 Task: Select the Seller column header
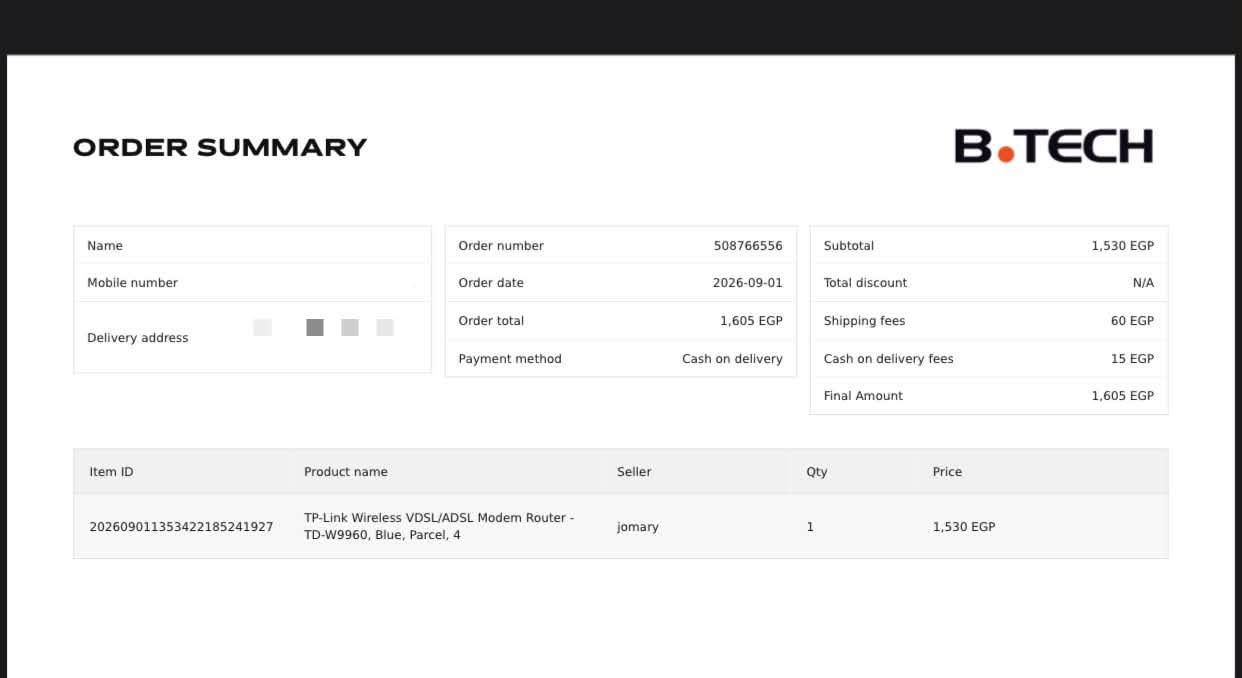coord(634,472)
